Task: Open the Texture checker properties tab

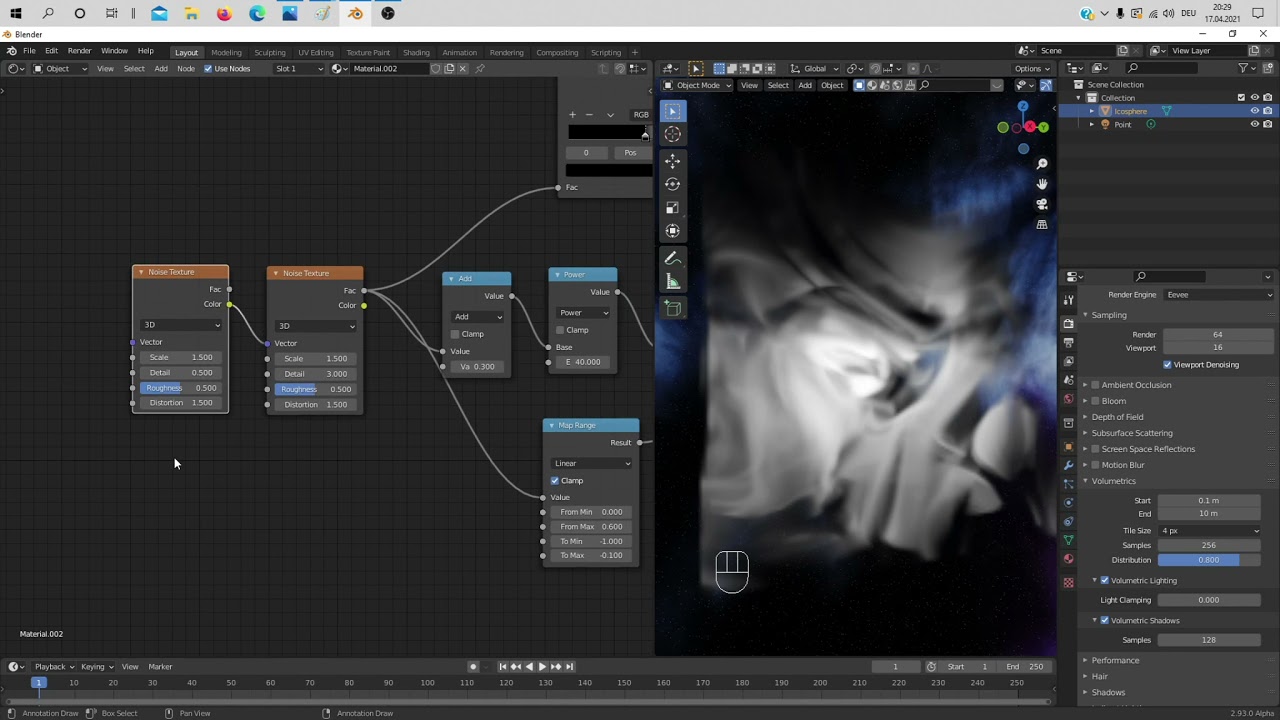Action: point(1068,582)
